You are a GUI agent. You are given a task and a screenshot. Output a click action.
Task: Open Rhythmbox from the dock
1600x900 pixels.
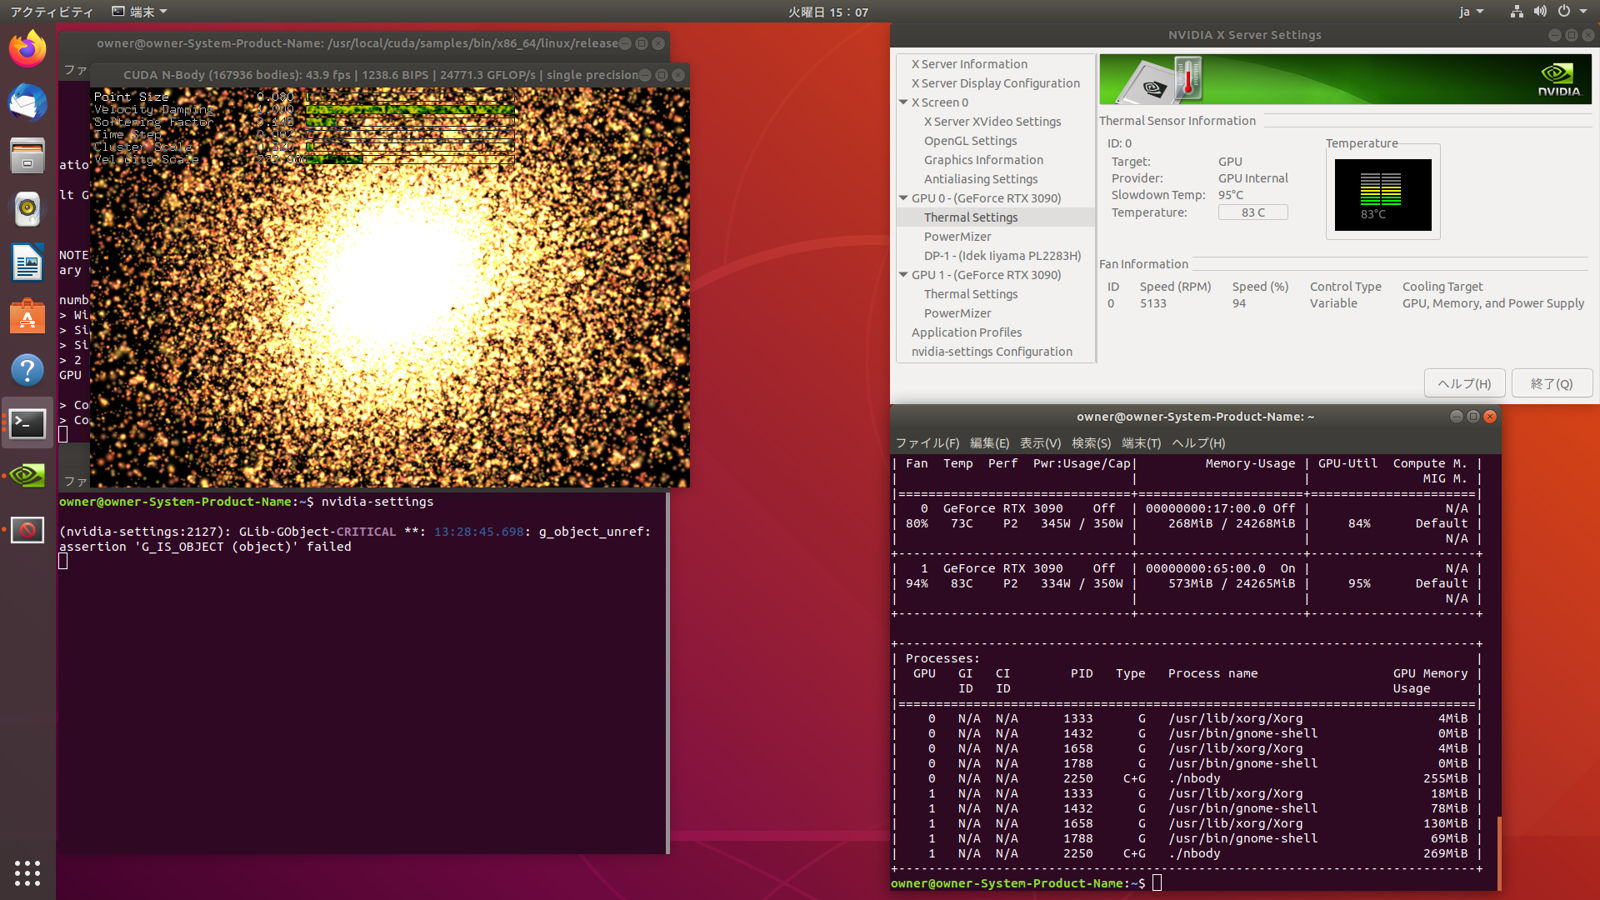coord(27,210)
